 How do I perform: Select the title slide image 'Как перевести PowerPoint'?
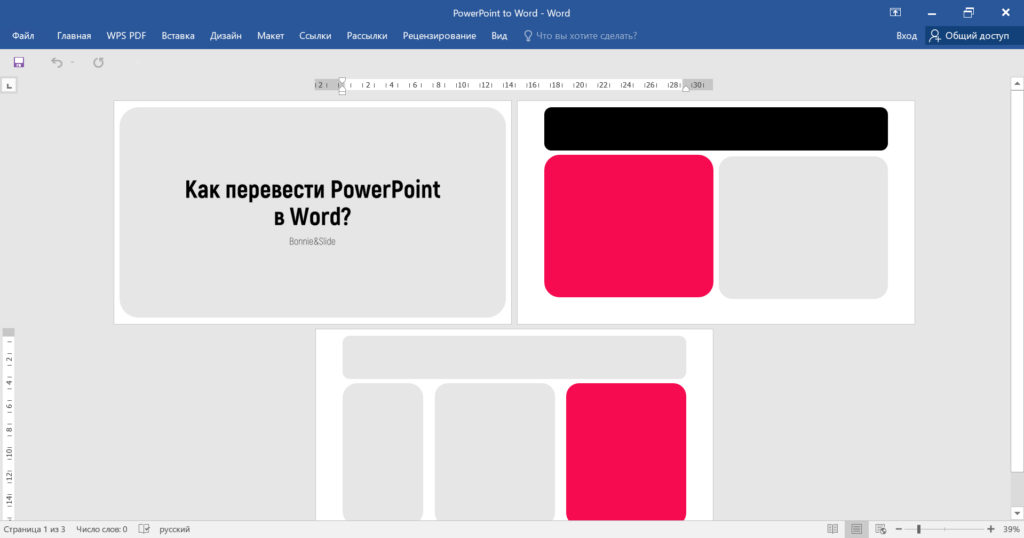(x=312, y=212)
